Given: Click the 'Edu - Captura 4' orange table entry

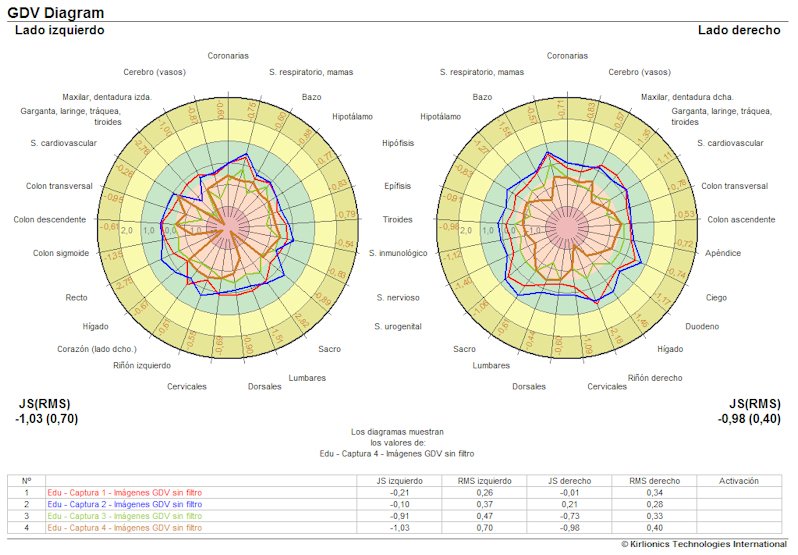Looking at the screenshot, I should point(124,527).
